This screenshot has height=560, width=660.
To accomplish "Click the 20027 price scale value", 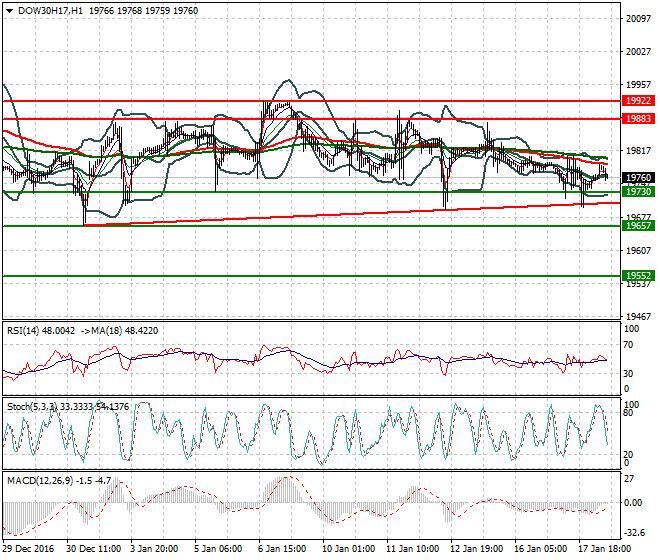I will click(x=639, y=51).
